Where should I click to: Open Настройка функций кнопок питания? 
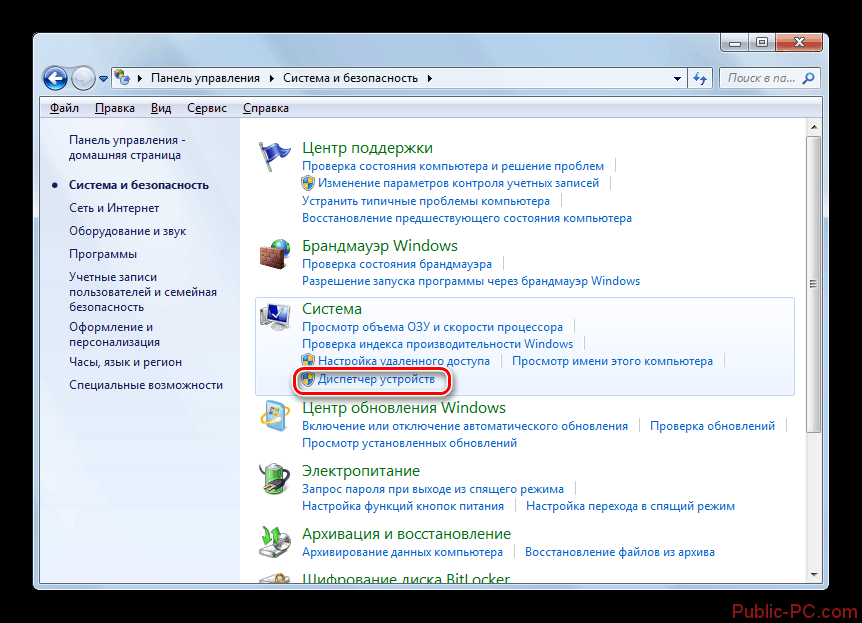403,506
